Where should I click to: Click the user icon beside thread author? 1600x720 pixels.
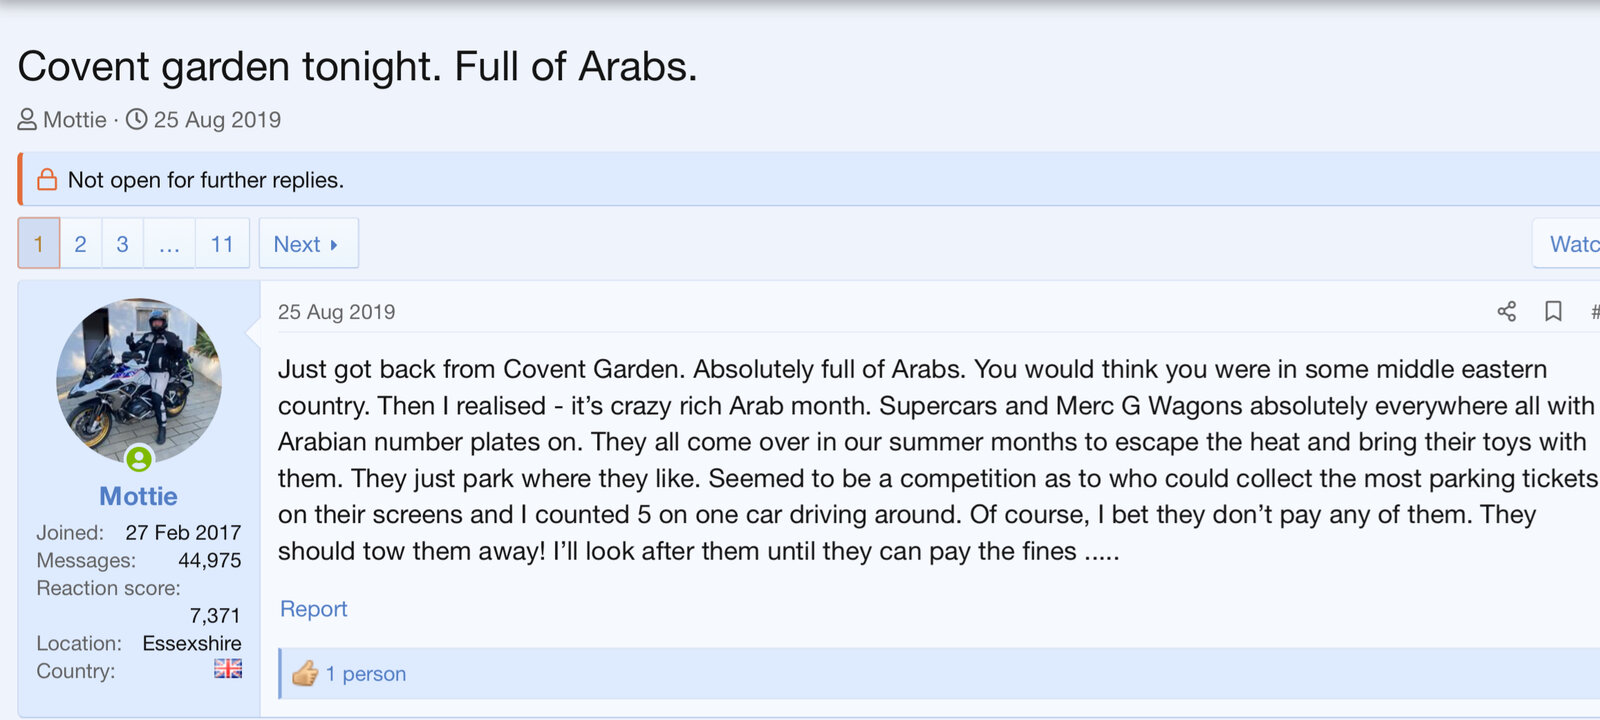(27, 120)
